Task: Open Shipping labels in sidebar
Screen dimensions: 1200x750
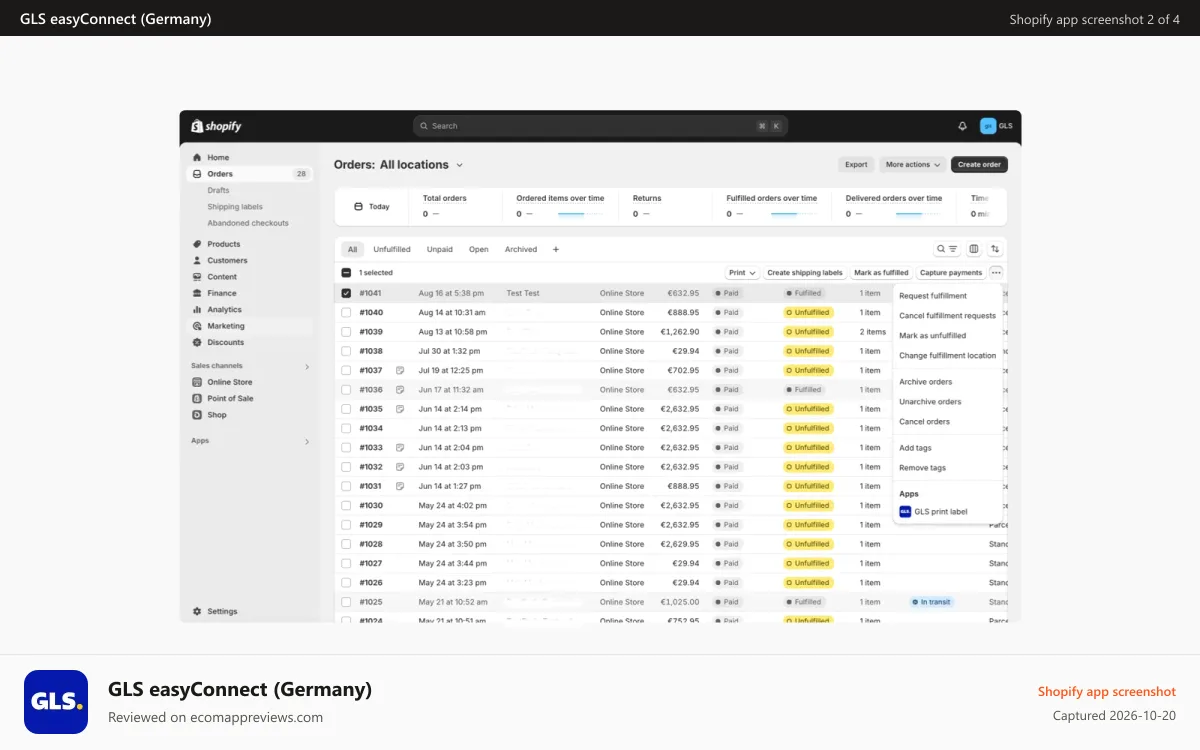Action: 235,207
